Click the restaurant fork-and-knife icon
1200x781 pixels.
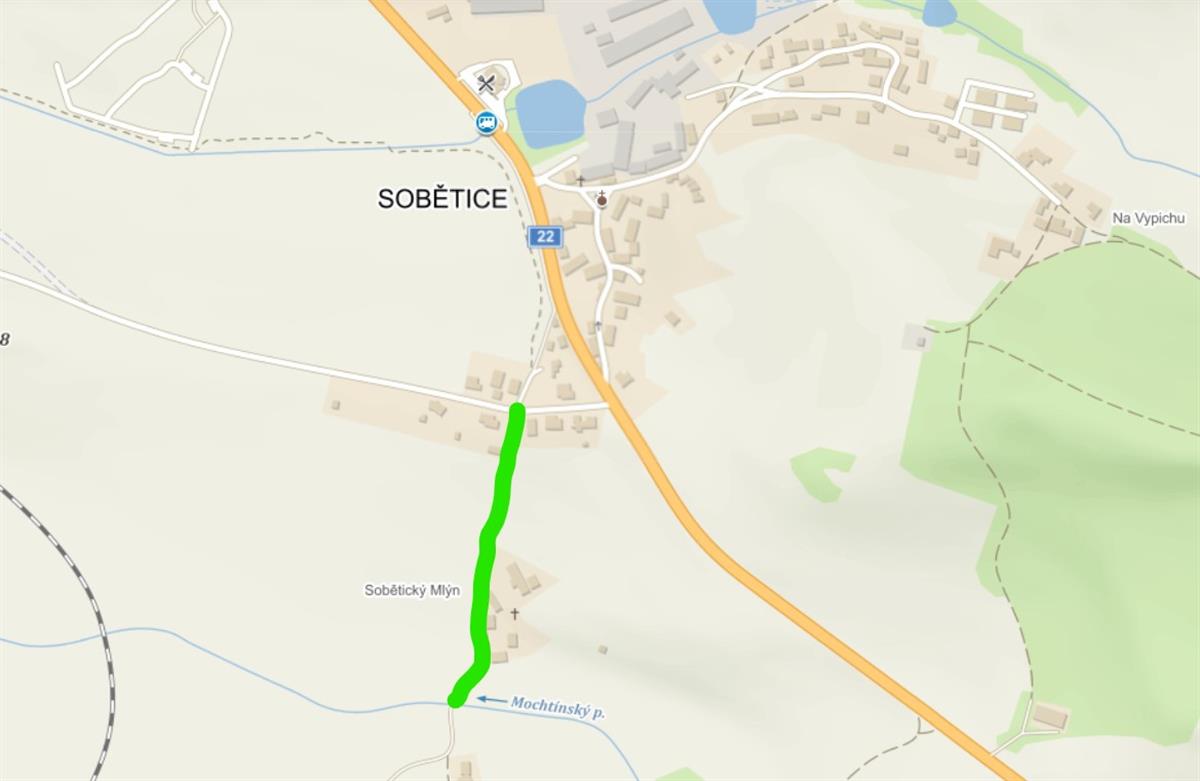[486, 83]
